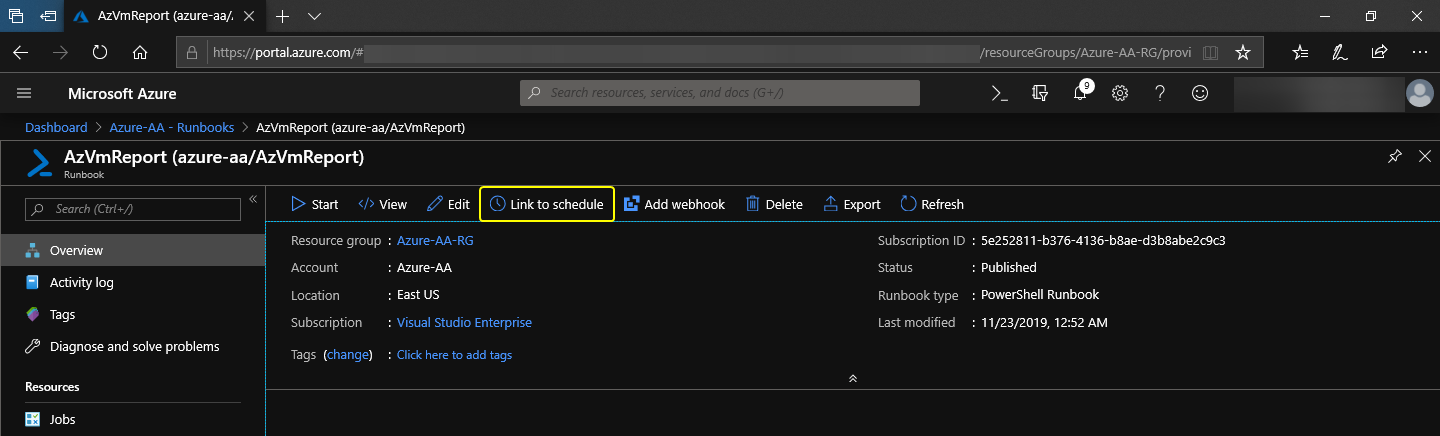Open browser tab list dropdown
The height and width of the screenshot is (436, 1440).
click(x=314, y=16)
